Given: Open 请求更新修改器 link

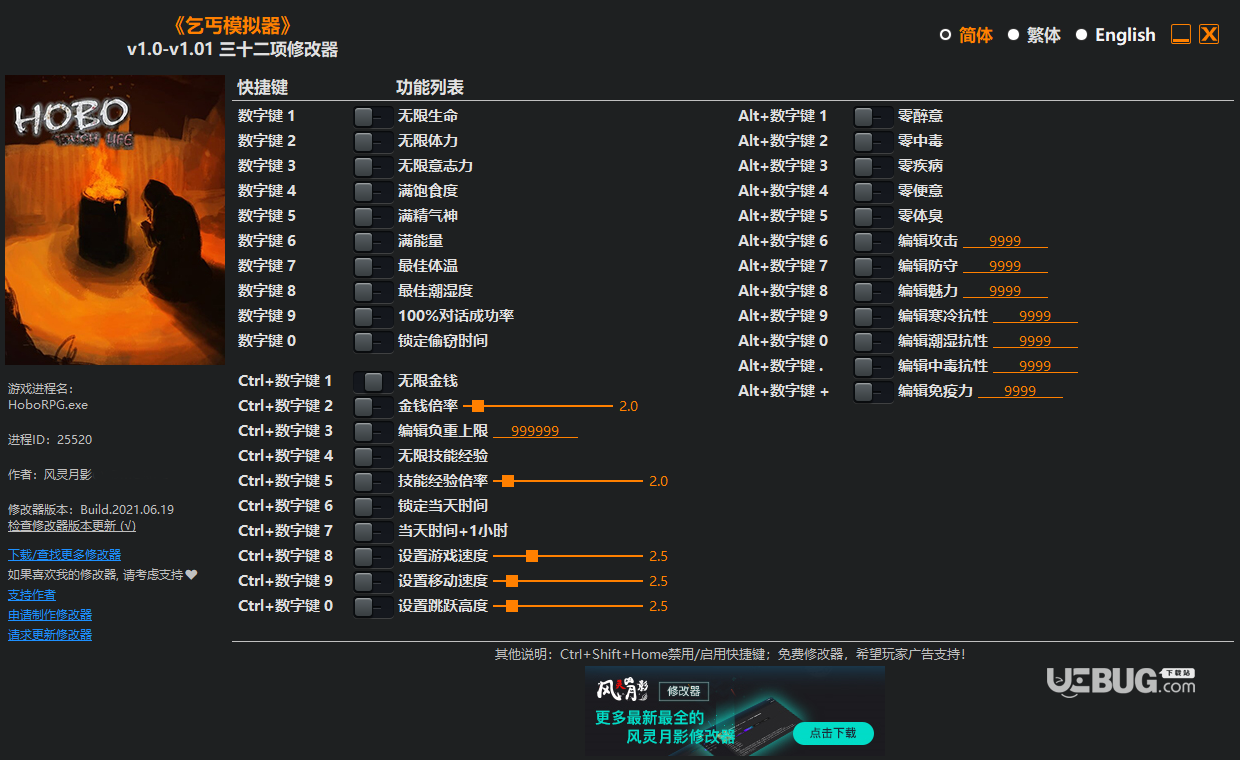Looking at the screenshot, I should click(50, 635).
